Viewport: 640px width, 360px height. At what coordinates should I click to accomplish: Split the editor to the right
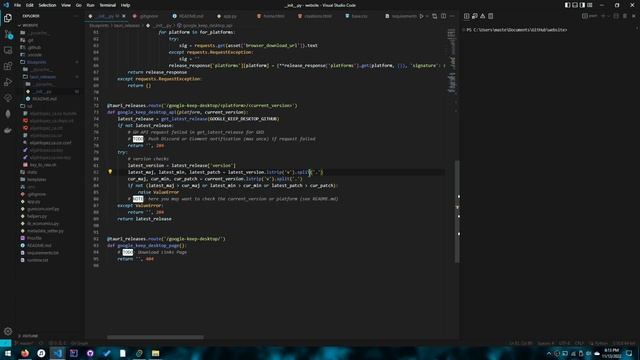pos(443,16)
